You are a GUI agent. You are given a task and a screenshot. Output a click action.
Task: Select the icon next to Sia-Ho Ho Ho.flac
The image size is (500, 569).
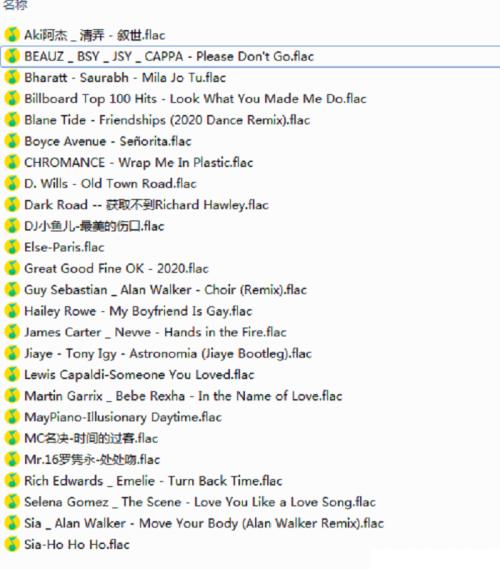click(12, 544)
